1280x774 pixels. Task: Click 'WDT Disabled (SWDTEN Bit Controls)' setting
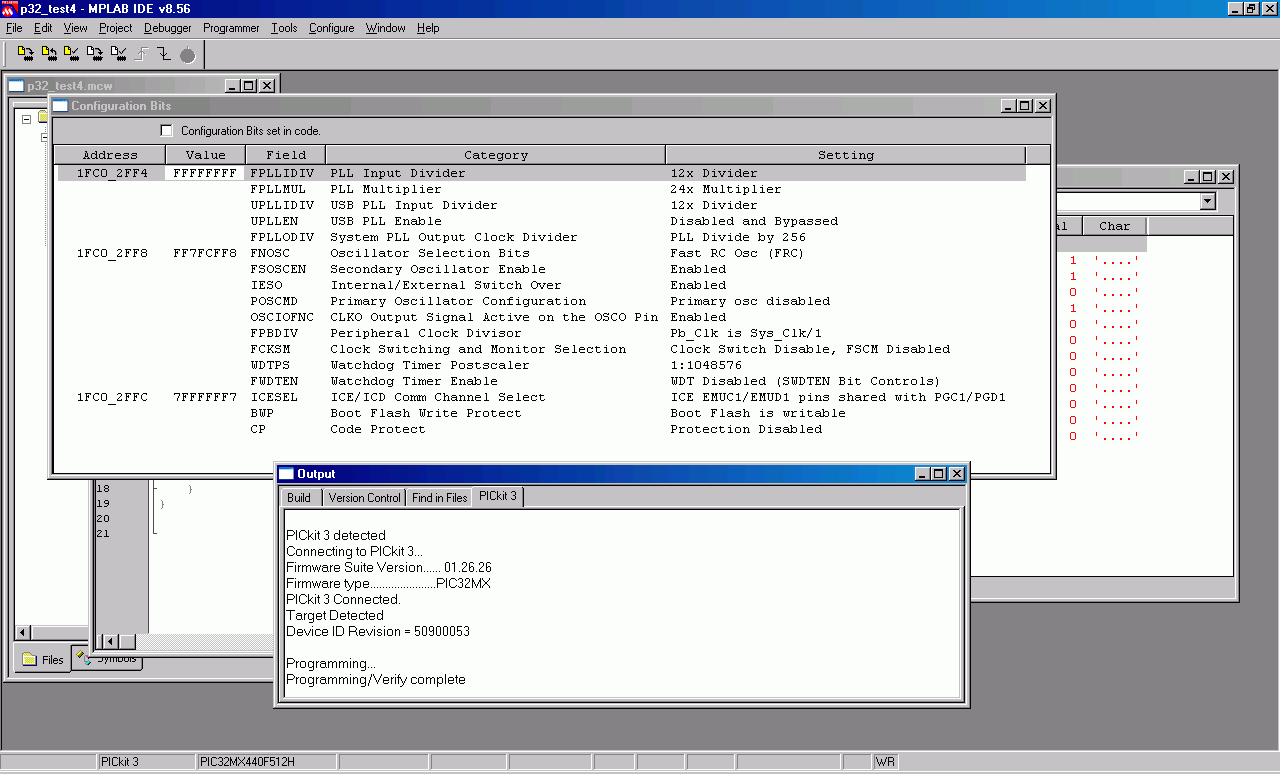(x=805, y=381)
